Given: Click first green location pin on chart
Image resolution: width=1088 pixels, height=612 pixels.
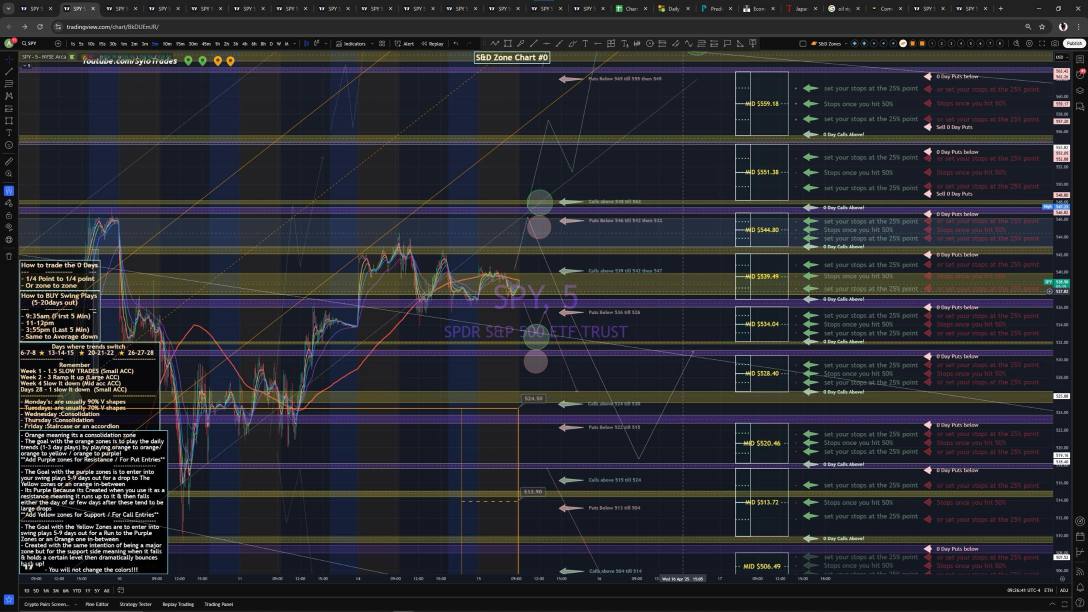Looking at the screenshot, I should coord(188,61).
